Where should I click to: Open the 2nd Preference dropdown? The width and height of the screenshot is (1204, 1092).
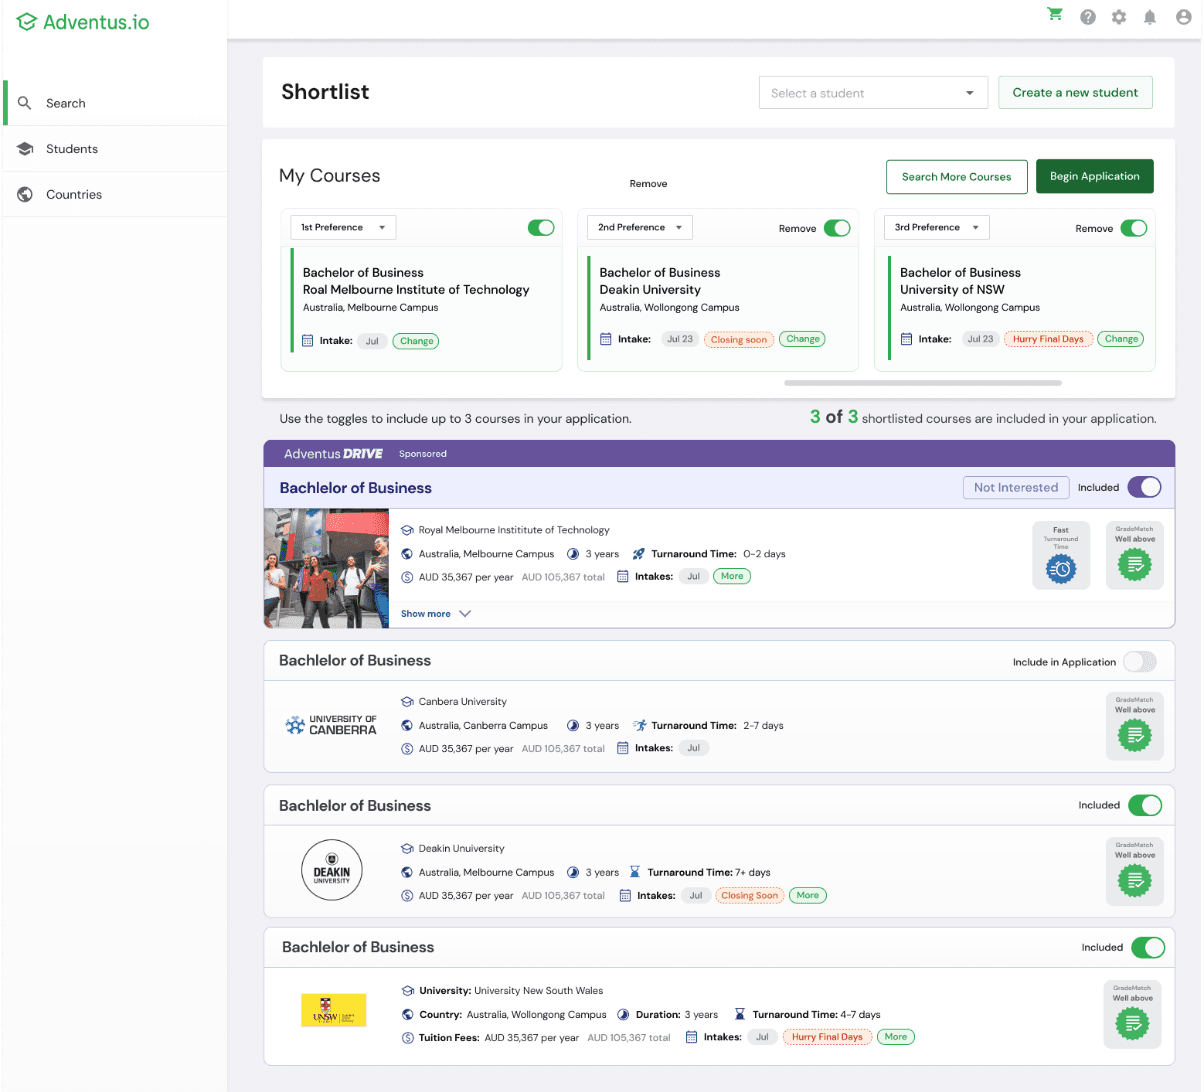click(x=640, y=227)
